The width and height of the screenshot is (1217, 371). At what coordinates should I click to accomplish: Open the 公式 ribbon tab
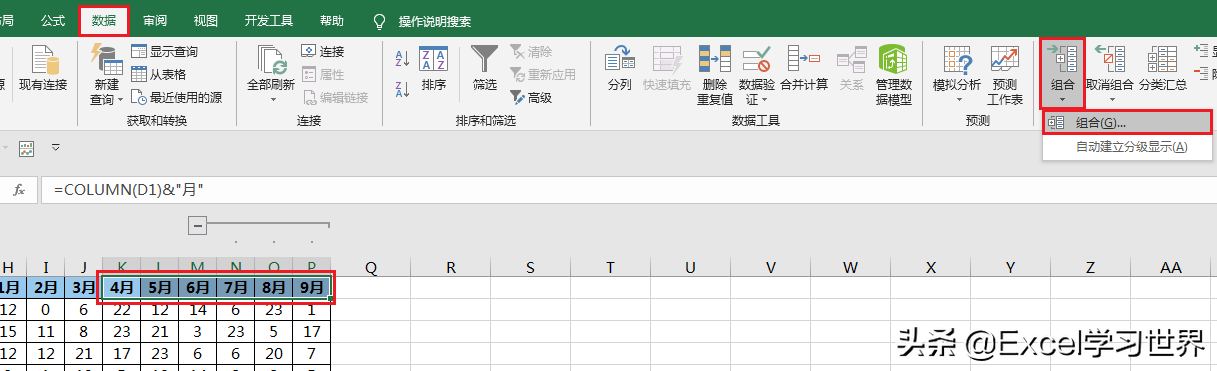tap(54, 21)
